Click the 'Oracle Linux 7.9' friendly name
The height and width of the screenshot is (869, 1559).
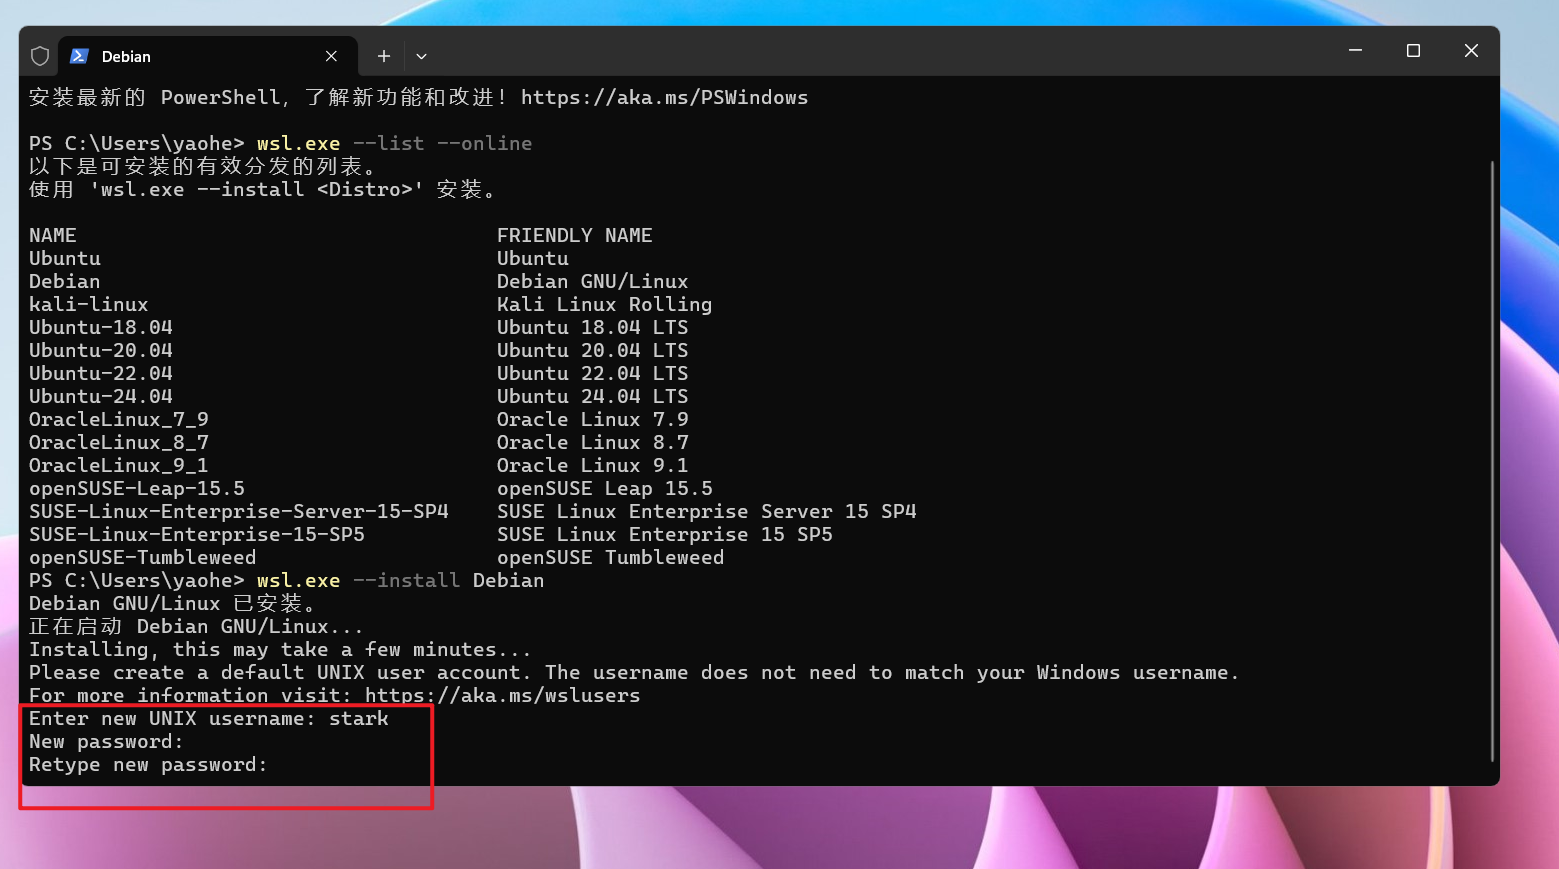tap(592, 419)
